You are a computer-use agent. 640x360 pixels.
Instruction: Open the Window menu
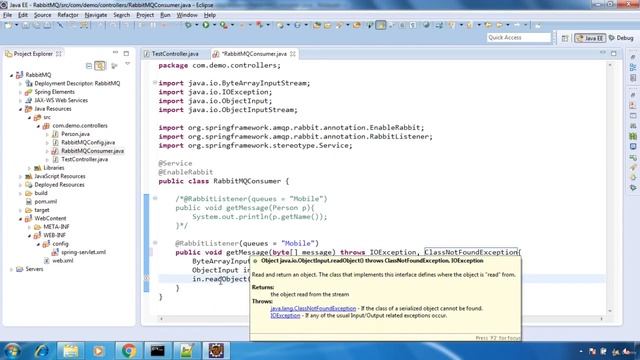(187, 15)
